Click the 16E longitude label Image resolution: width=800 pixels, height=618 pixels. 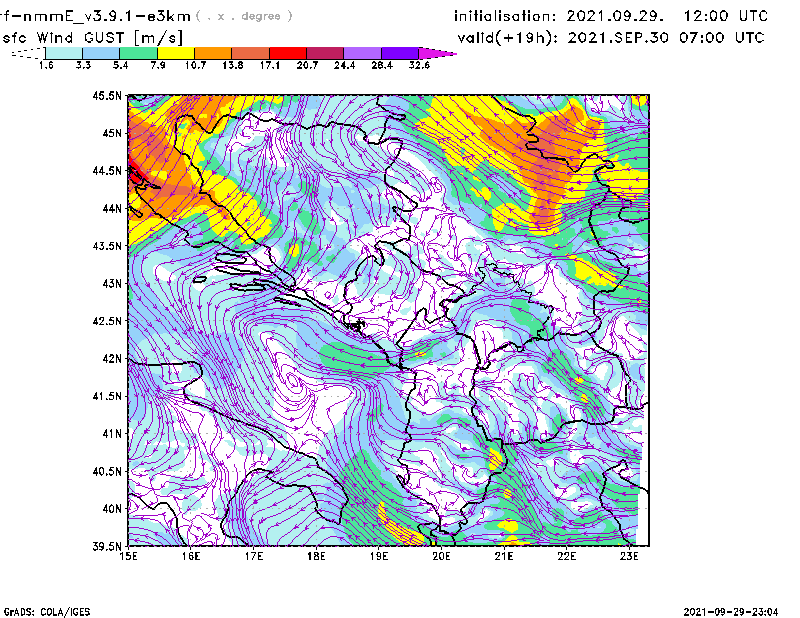point(191,556)
